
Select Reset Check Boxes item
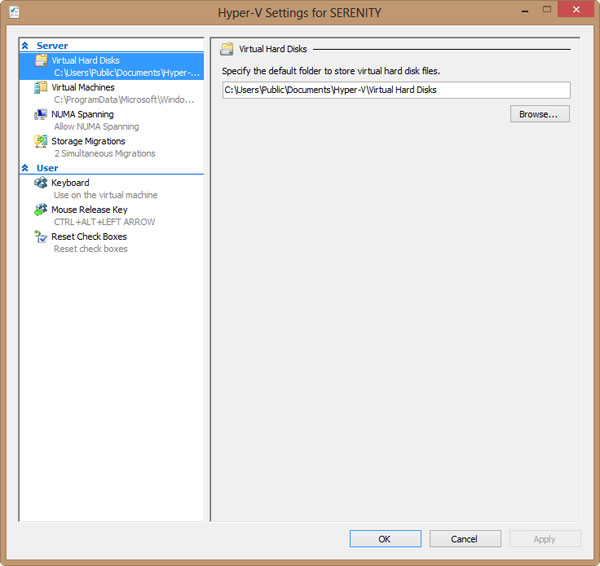[112, 242]
